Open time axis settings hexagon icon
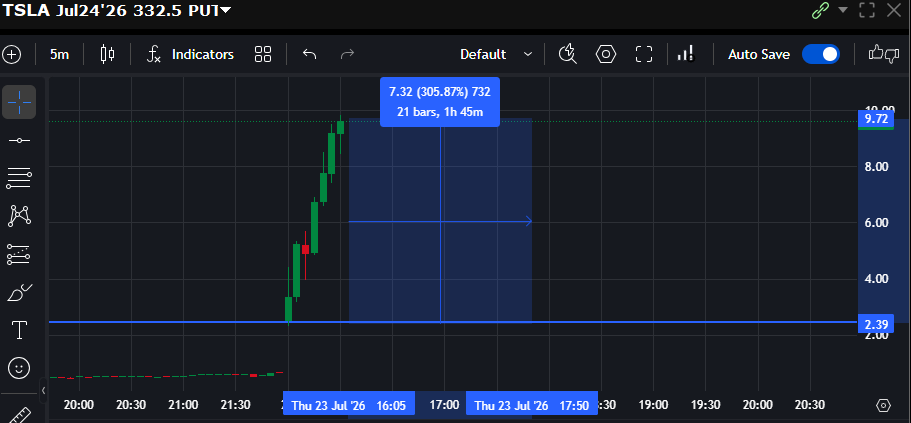Viewport: 911px width, 423px height. pos(883,405)
